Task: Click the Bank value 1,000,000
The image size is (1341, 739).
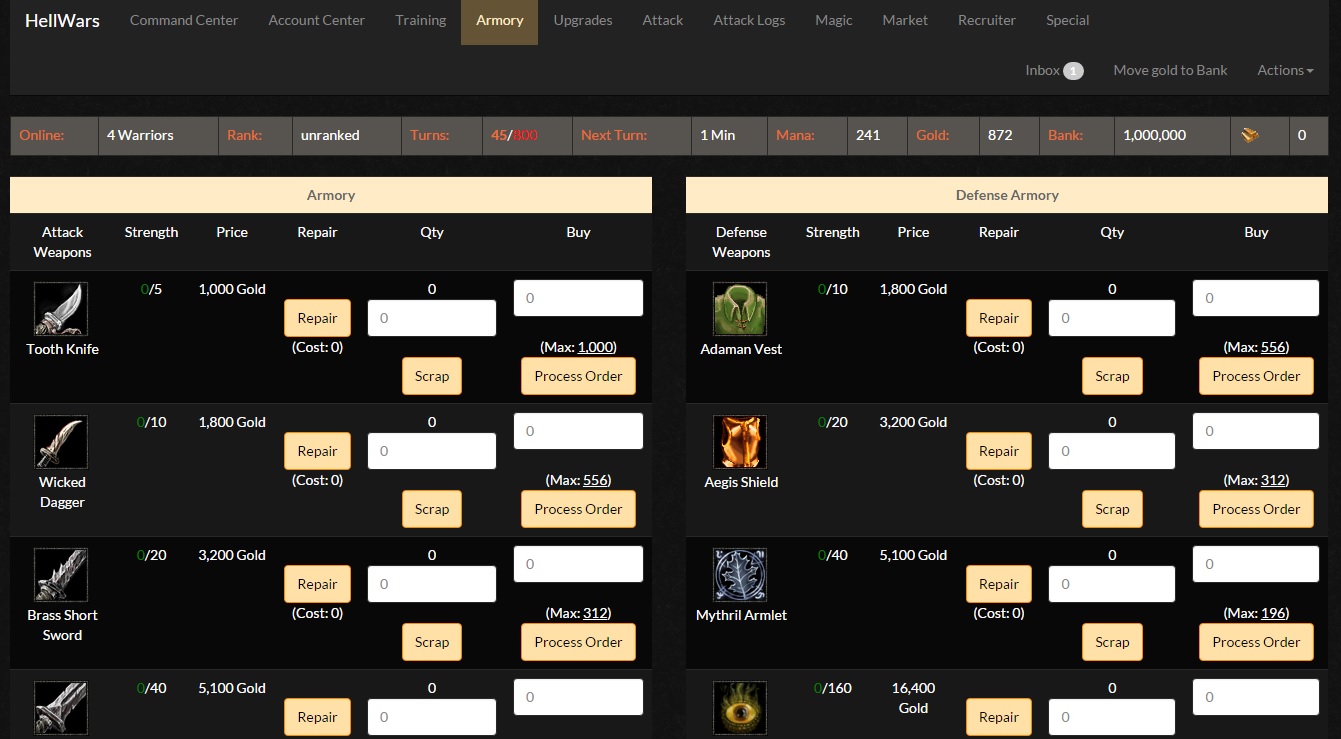Action: [x=1154, y=135]
